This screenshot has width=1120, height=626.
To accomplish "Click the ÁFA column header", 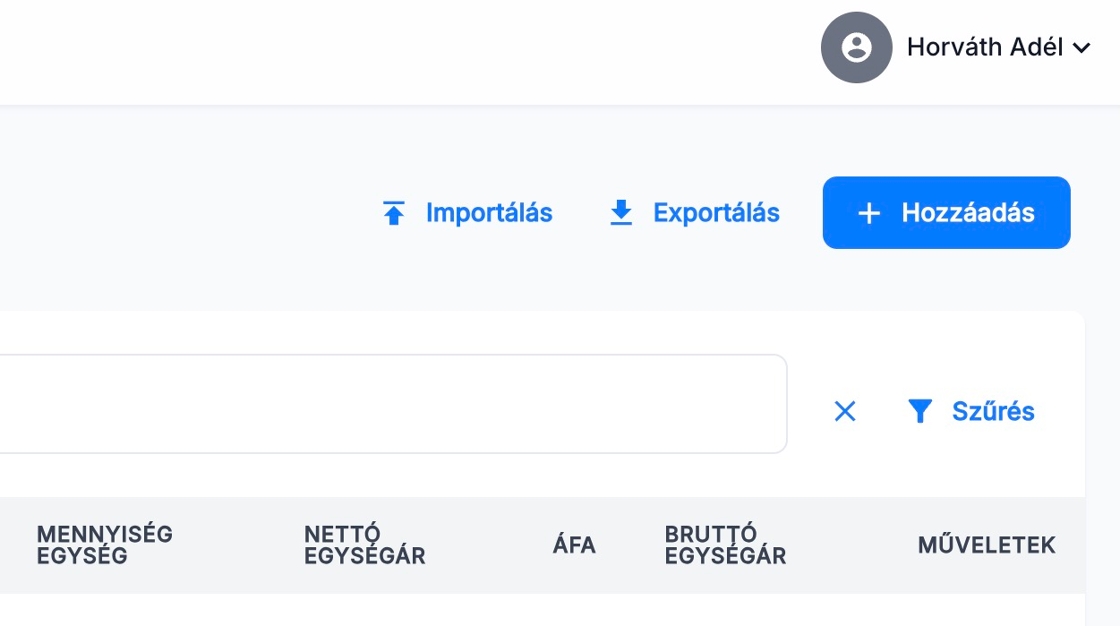I will click(x=574, y=545).
